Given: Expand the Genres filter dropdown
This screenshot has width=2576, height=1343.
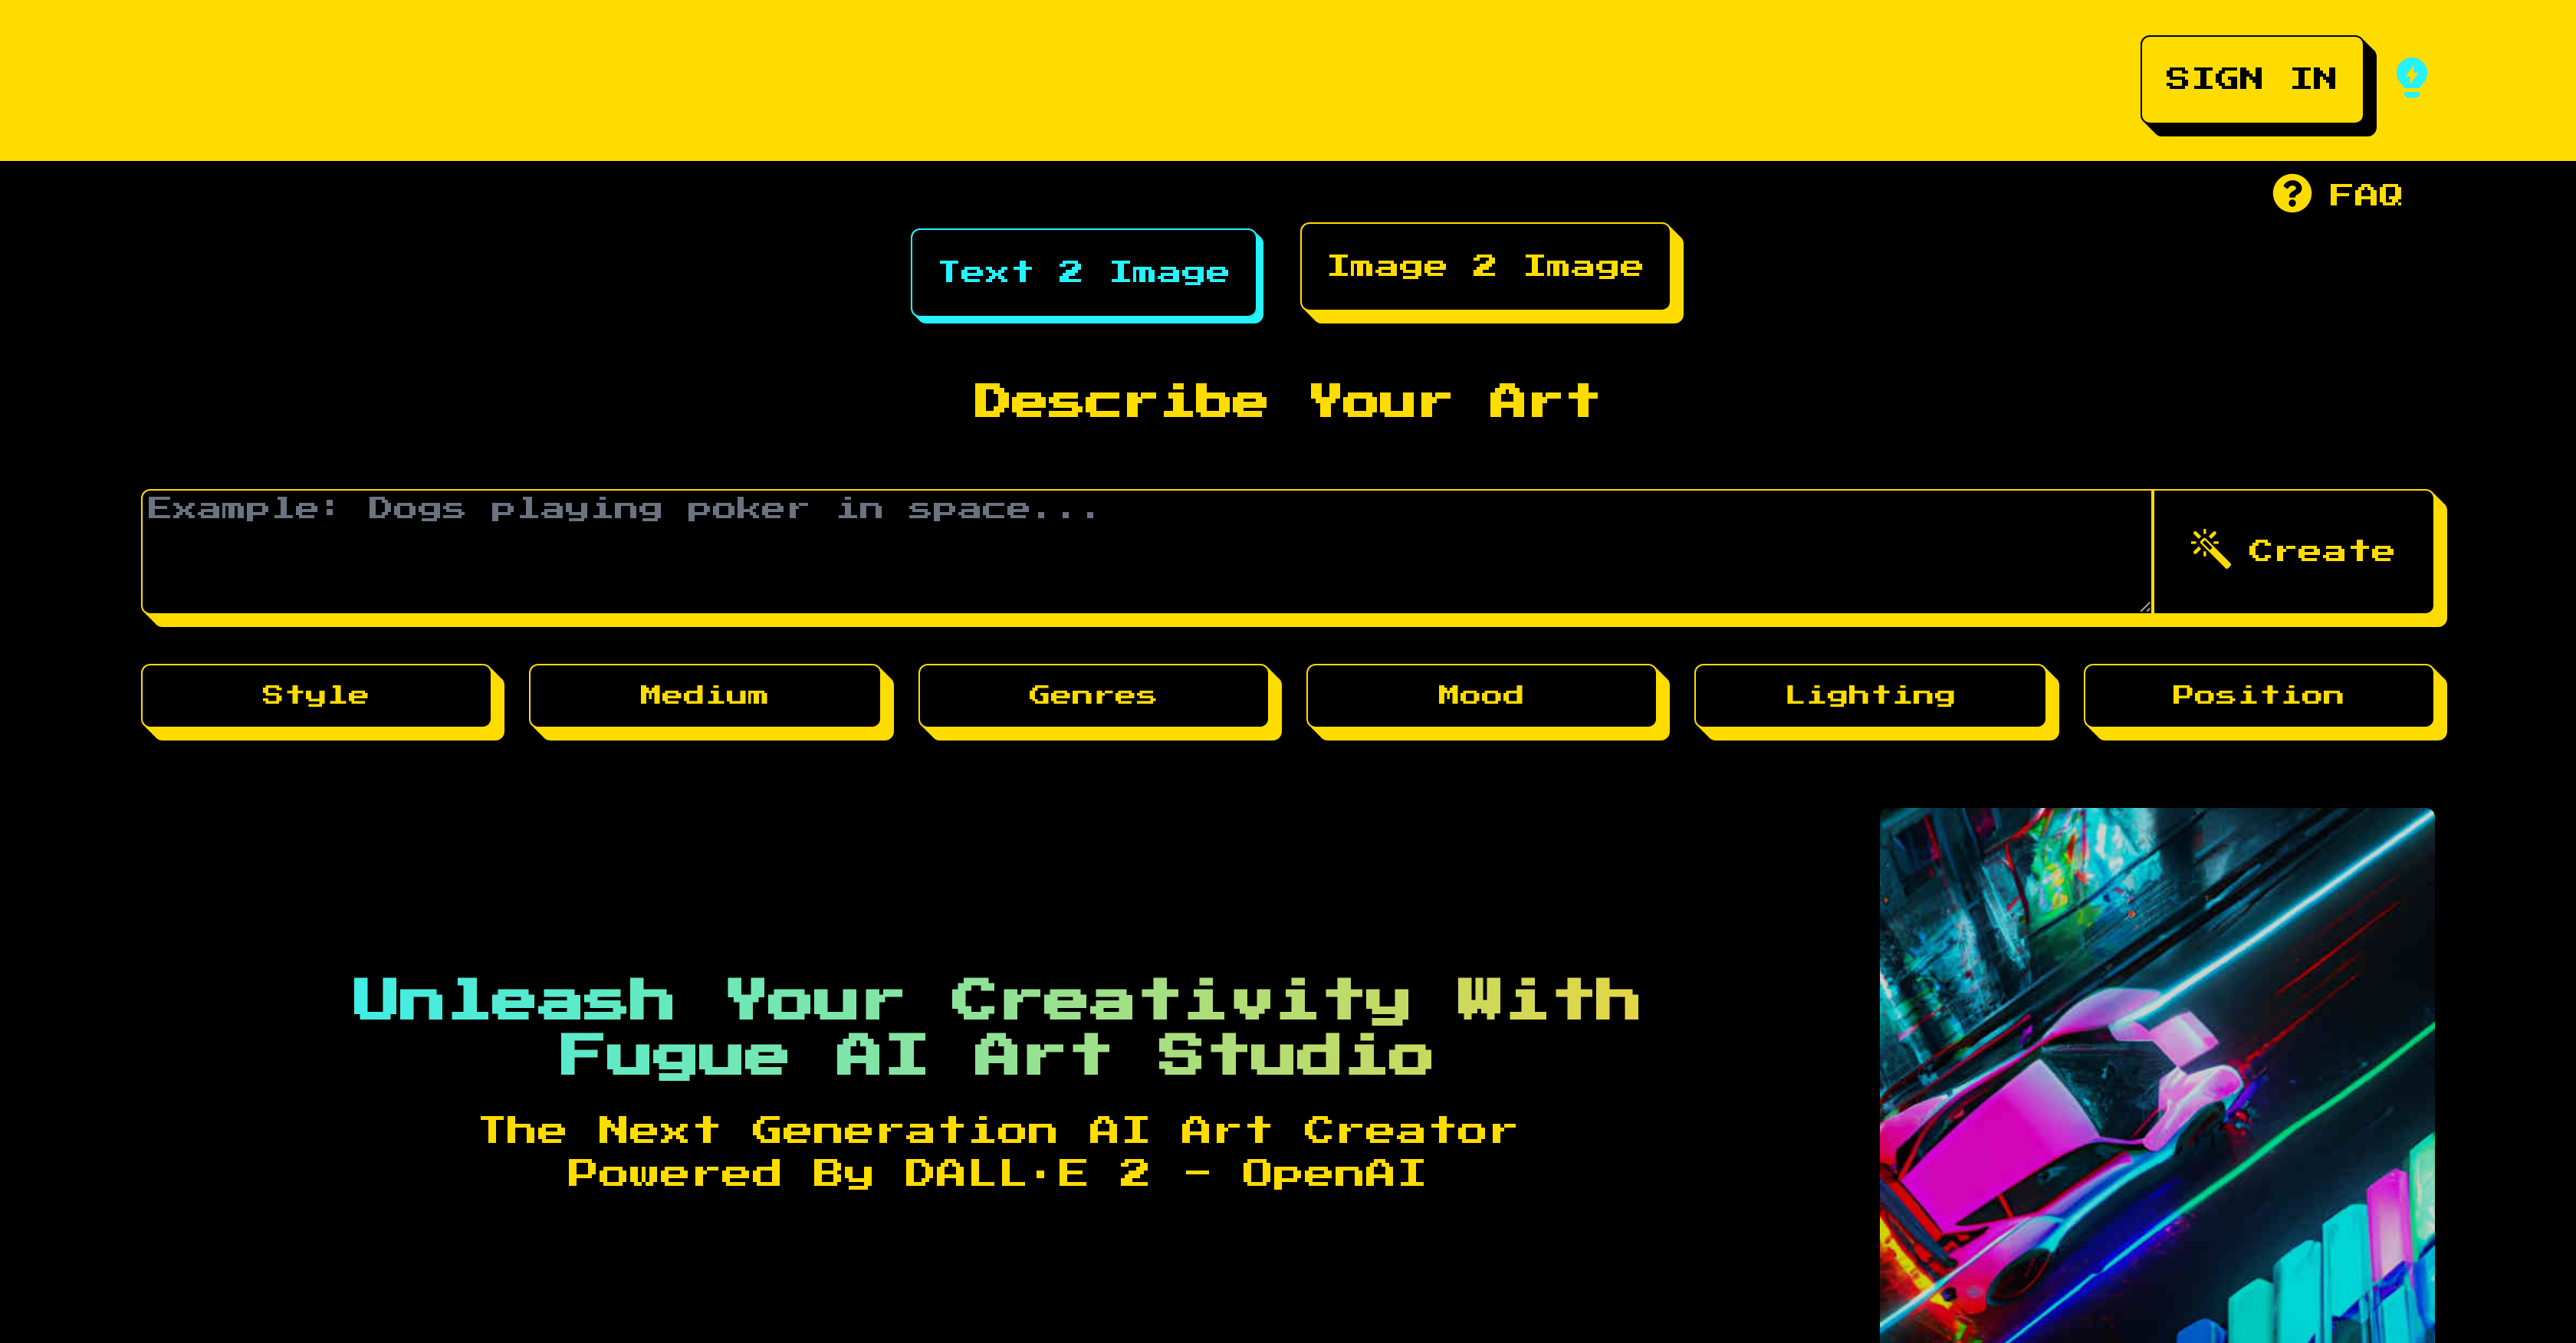Looking at the screenshot, I should click(x=1092, y=694).
